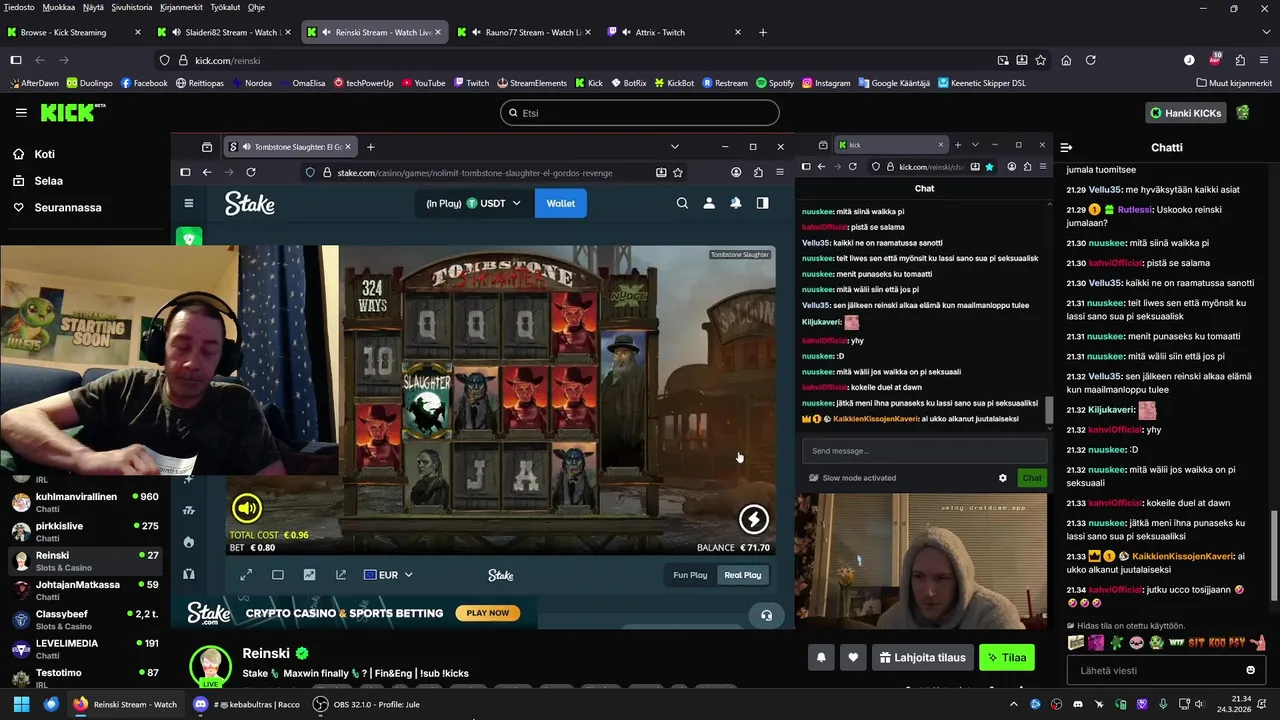Open the StreamElements bookmark
Image resolution: width=1280 pixels, height=720 pixels.
point(531,83)
